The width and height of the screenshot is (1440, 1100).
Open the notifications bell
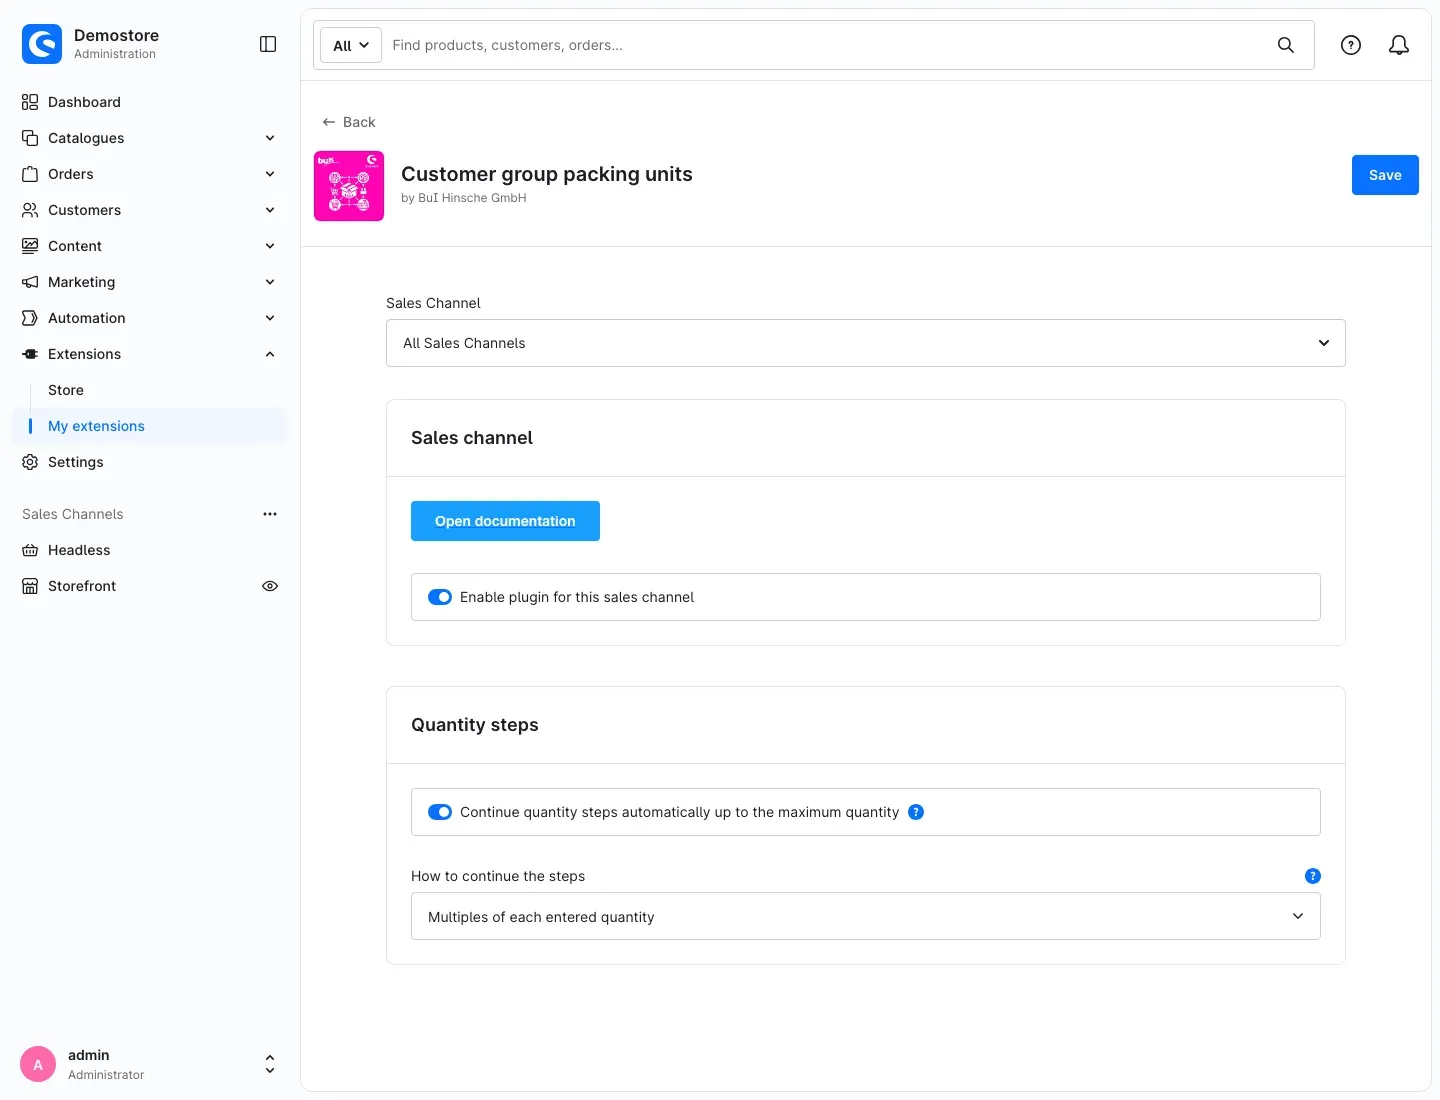coord(1399,45)
